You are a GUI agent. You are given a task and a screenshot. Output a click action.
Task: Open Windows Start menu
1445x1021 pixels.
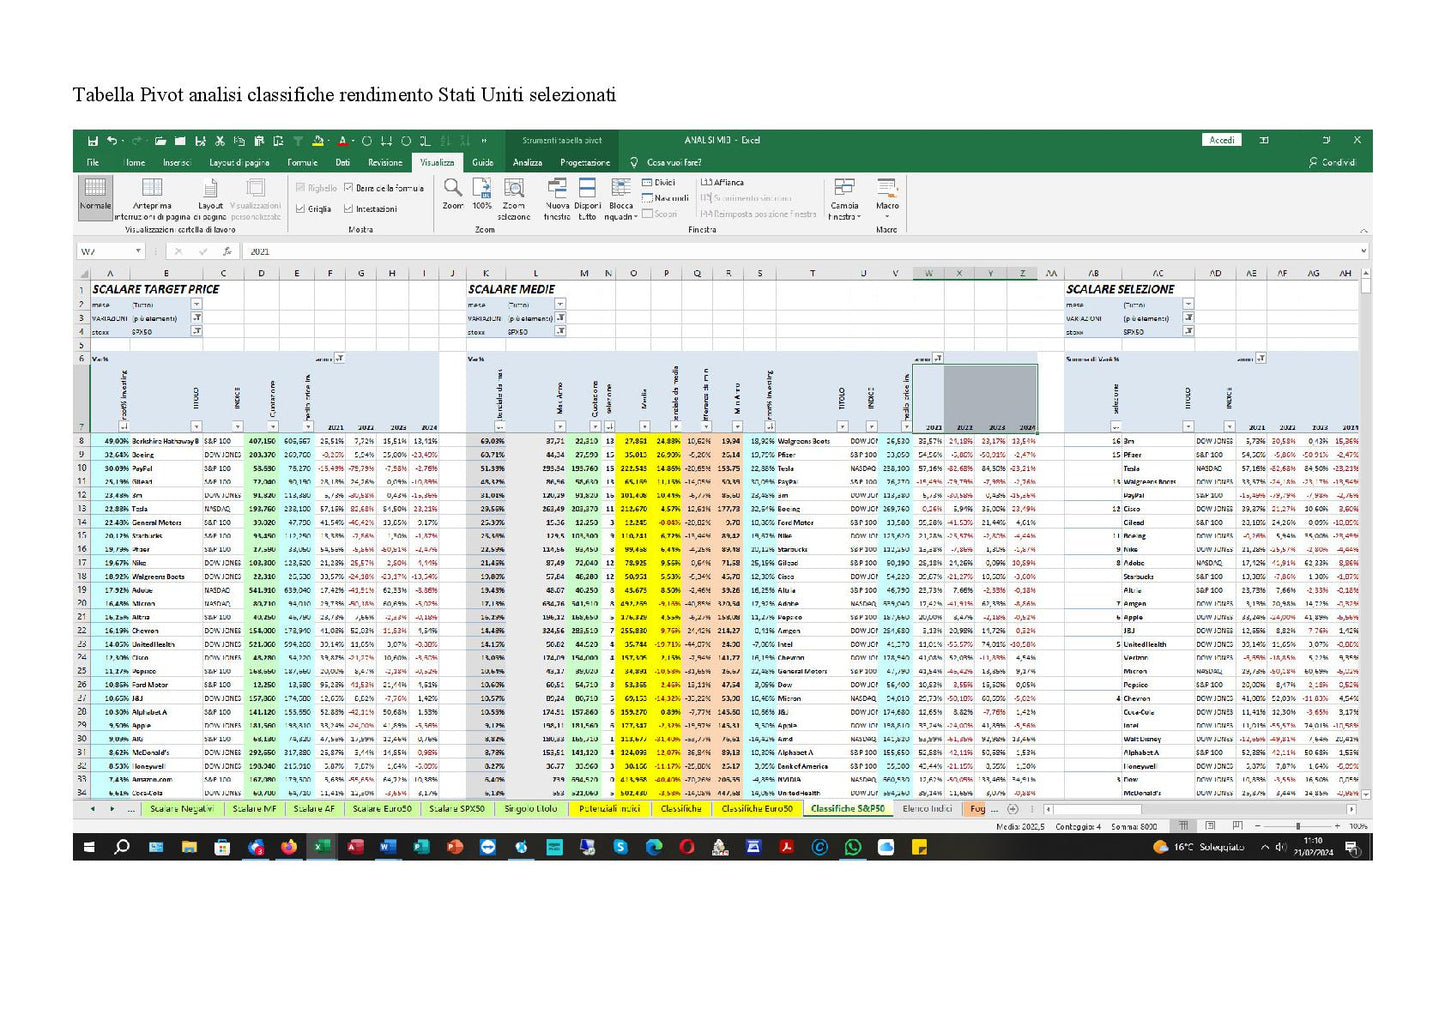pyautogui.click(x=89, y=847)
